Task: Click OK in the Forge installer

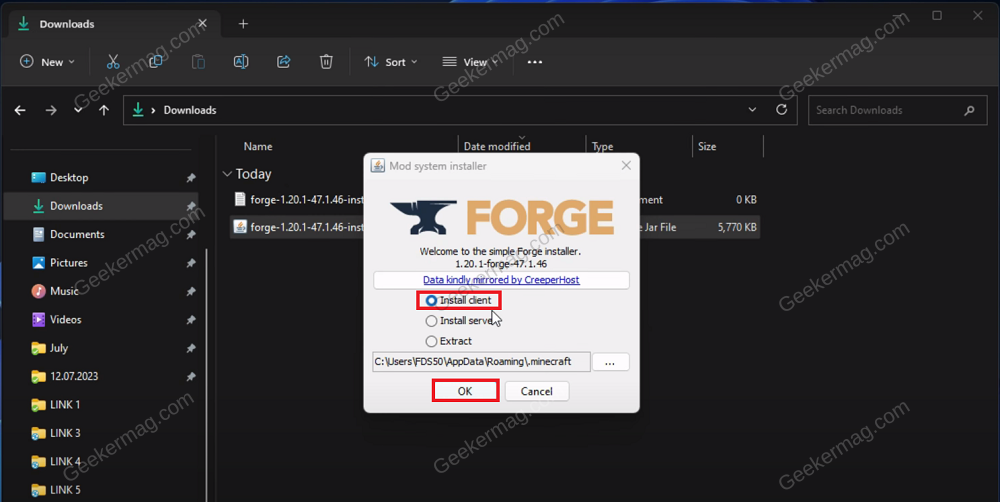Action: point(465,391)
